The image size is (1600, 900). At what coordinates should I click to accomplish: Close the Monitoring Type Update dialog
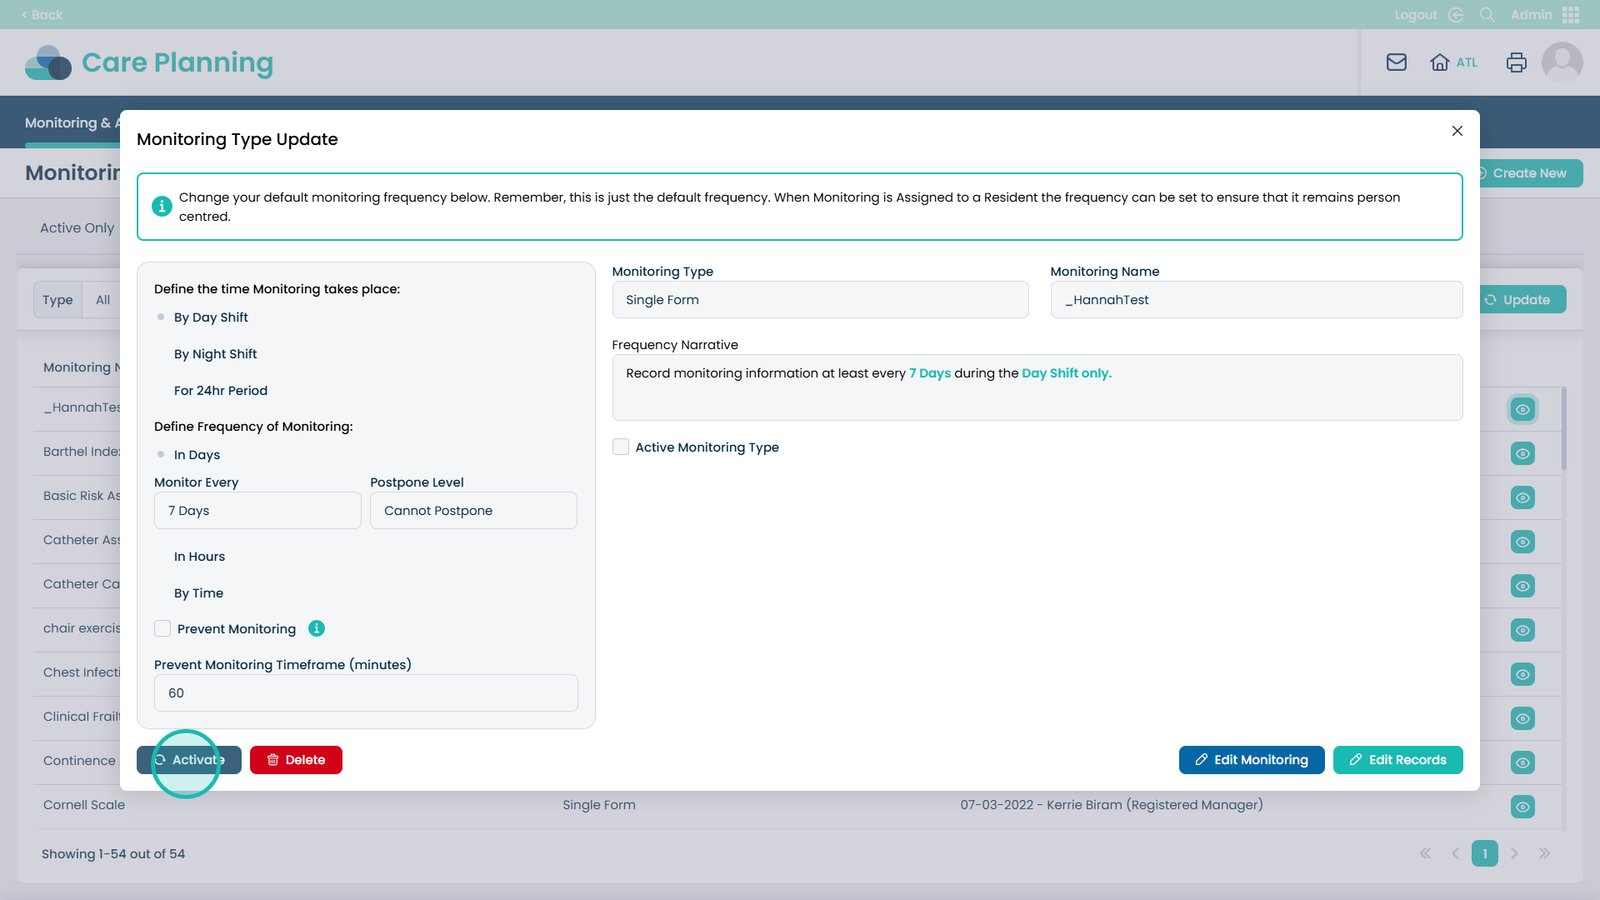[1457, 131]
